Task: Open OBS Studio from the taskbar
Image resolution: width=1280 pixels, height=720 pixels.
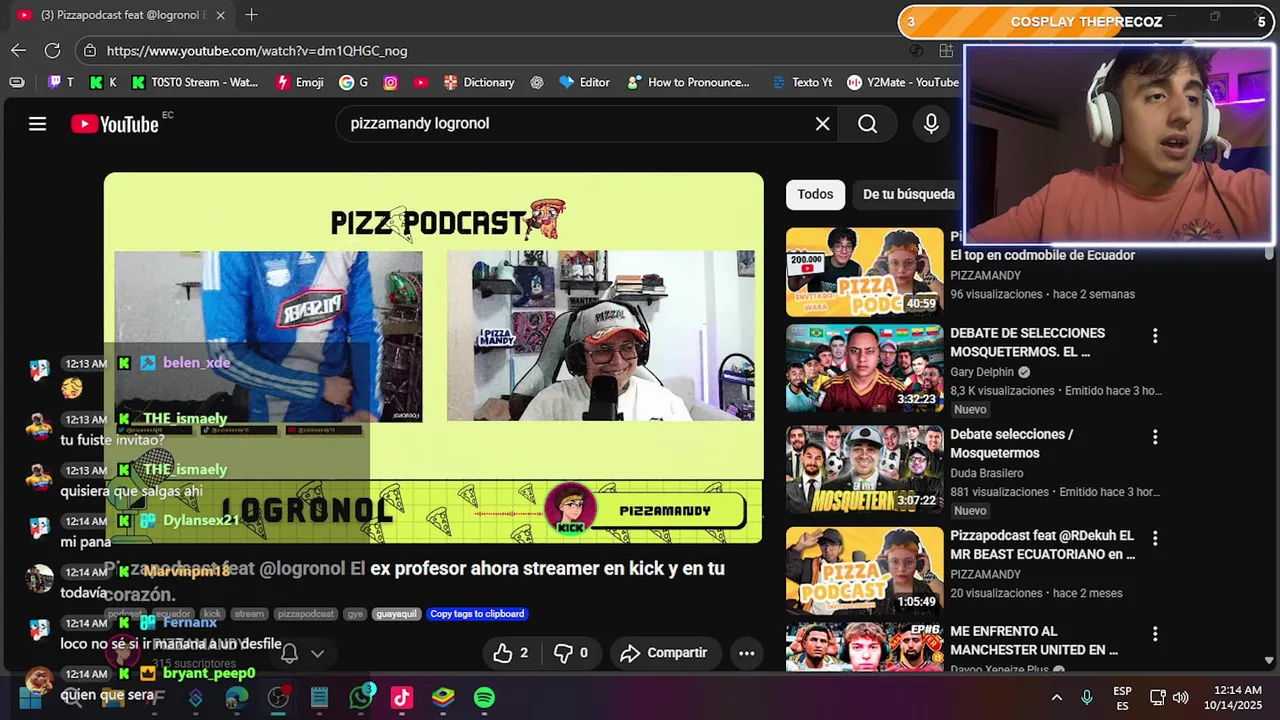Action: point(278,697)
